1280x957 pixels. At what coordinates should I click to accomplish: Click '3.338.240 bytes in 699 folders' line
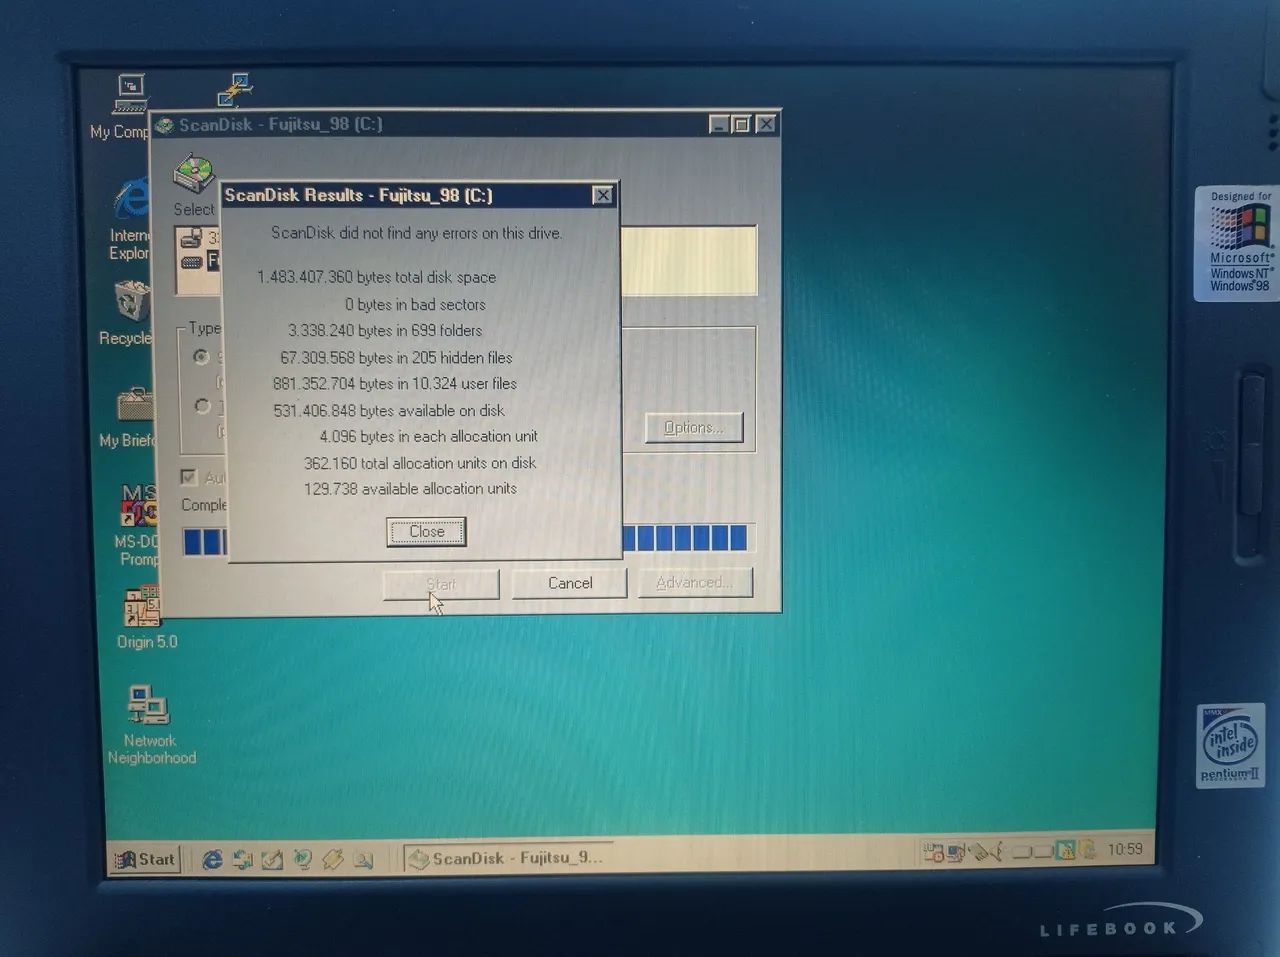[385, 330]
